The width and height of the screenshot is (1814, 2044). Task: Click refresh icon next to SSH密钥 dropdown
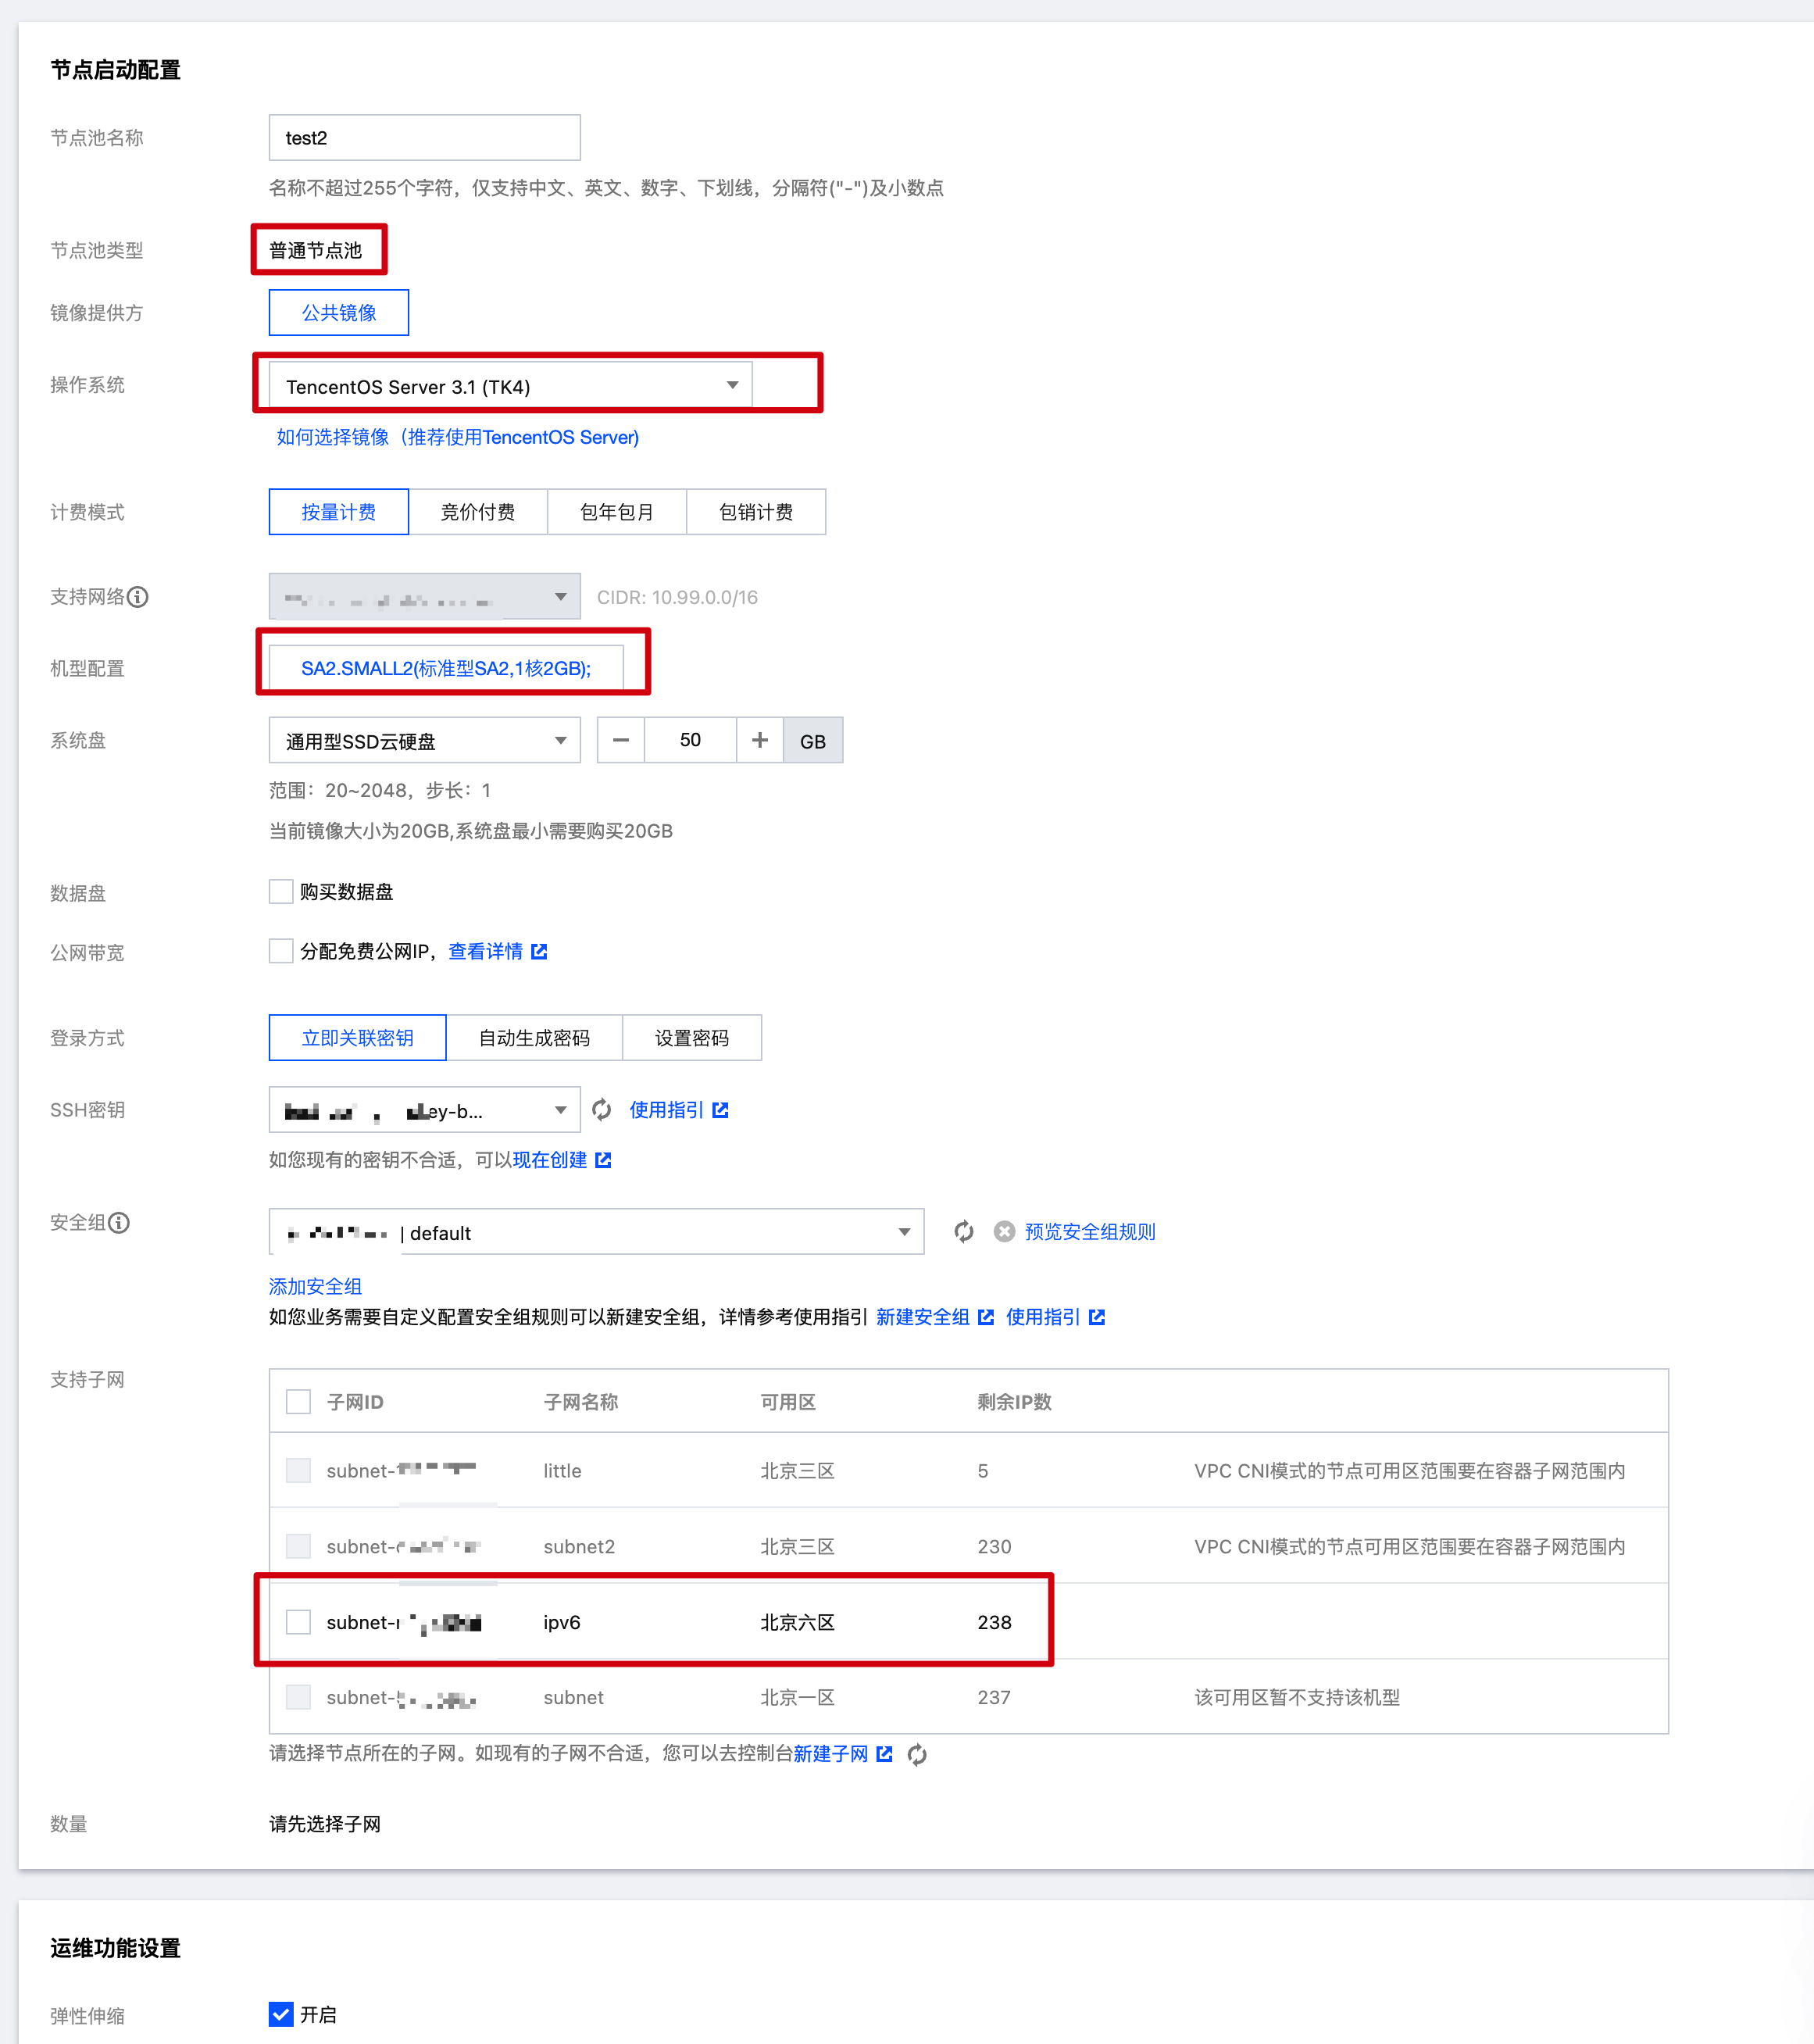(602, 1110)
